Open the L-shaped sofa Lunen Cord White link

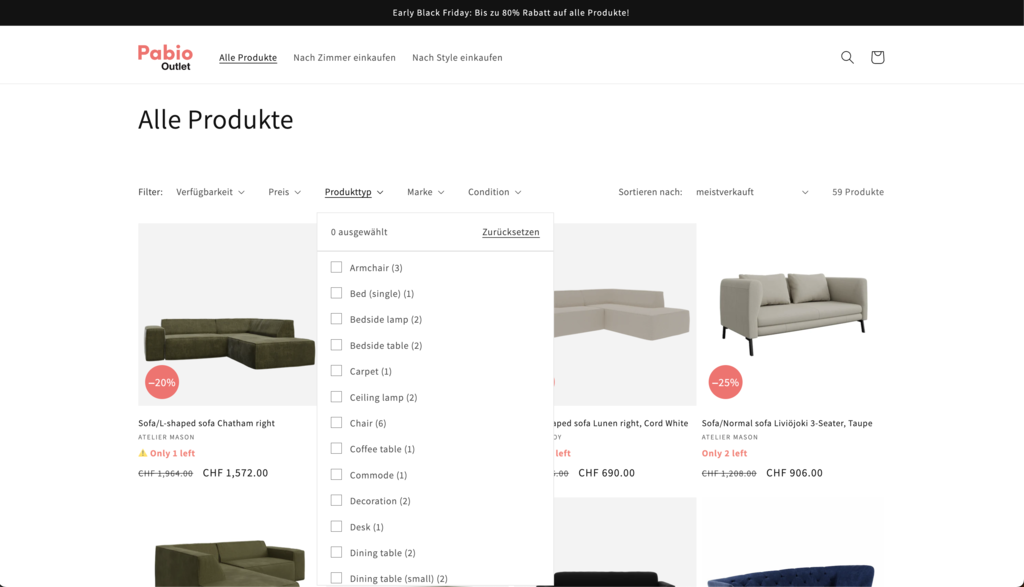(x=621, y=423)
